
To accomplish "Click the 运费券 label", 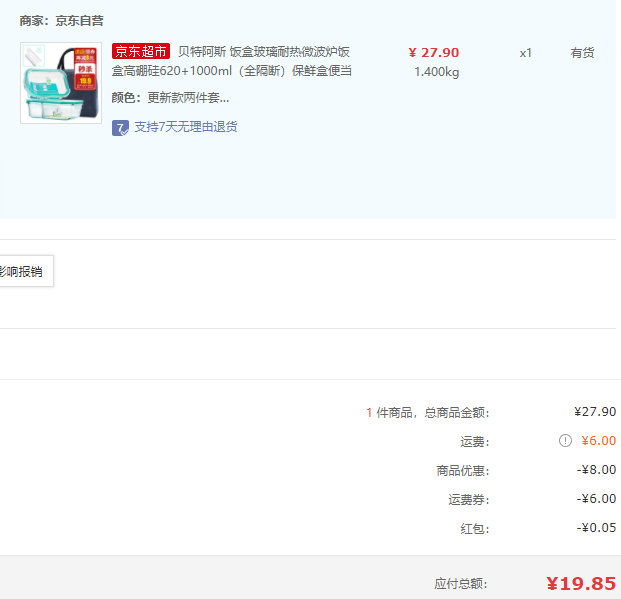I will (x=469, y=500).
